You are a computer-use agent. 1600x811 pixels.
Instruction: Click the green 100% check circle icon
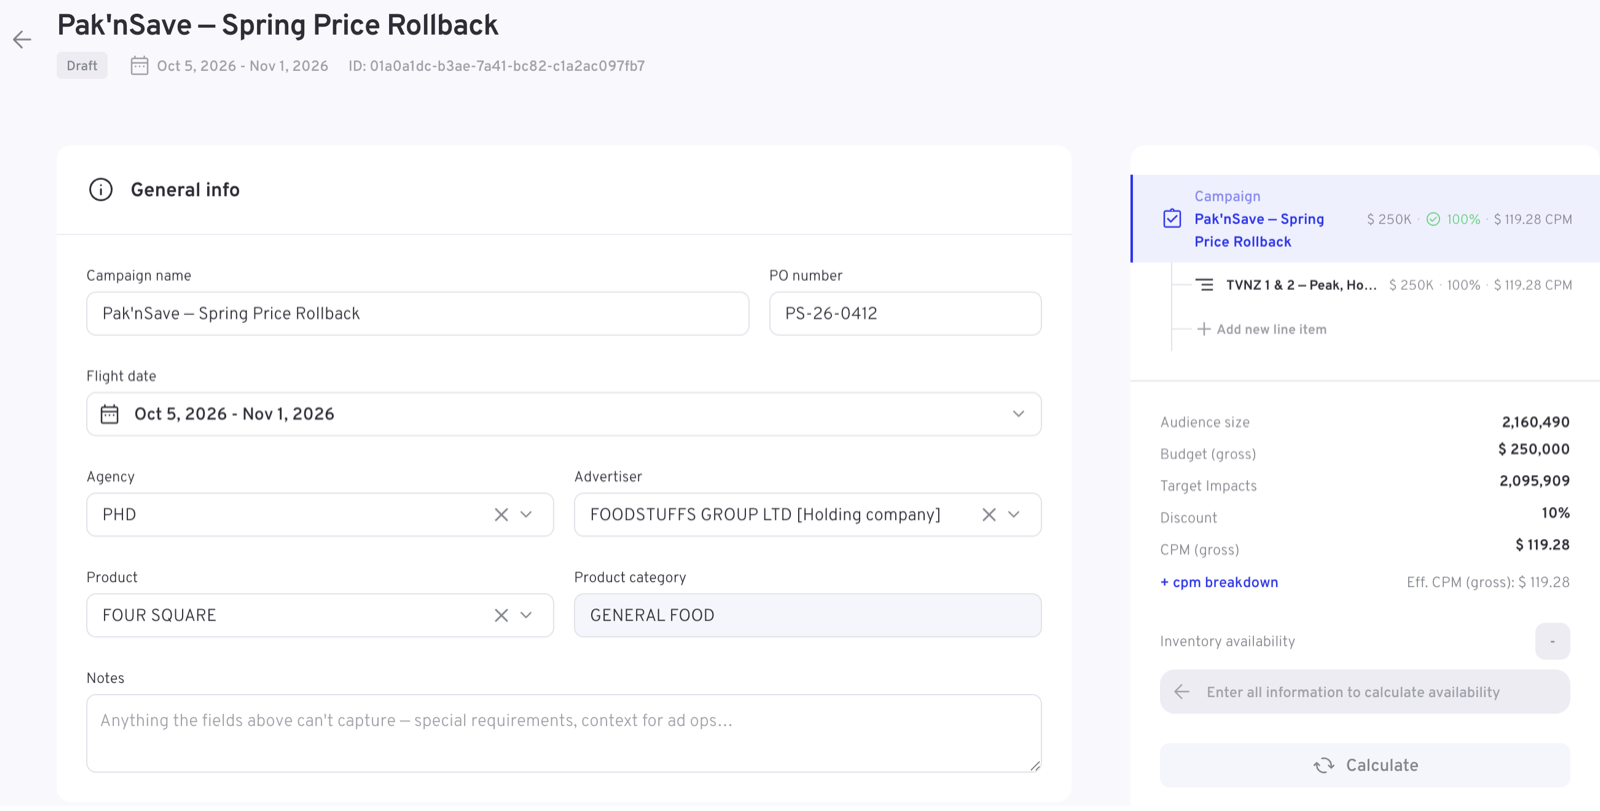[1433, 219]
